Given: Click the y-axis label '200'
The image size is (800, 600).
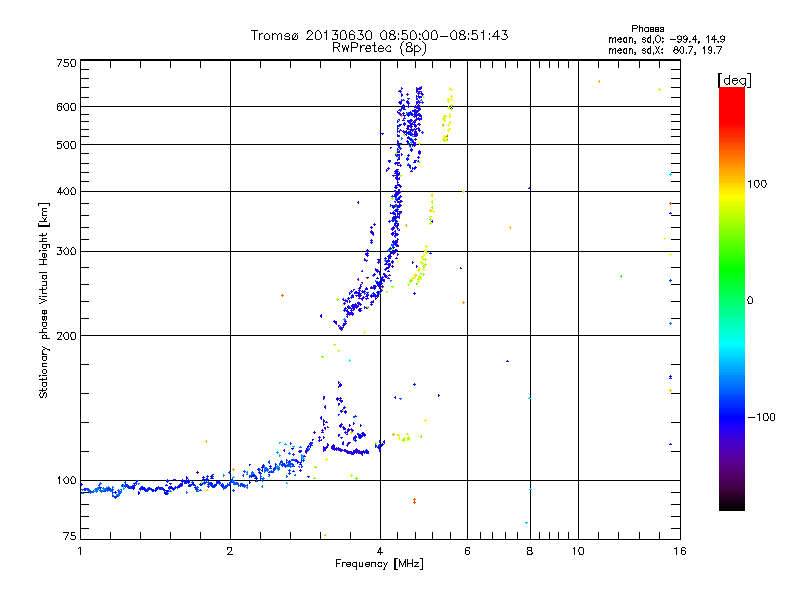Looking at the screenshot, I should pyautogui.click(x=66, y=336).
